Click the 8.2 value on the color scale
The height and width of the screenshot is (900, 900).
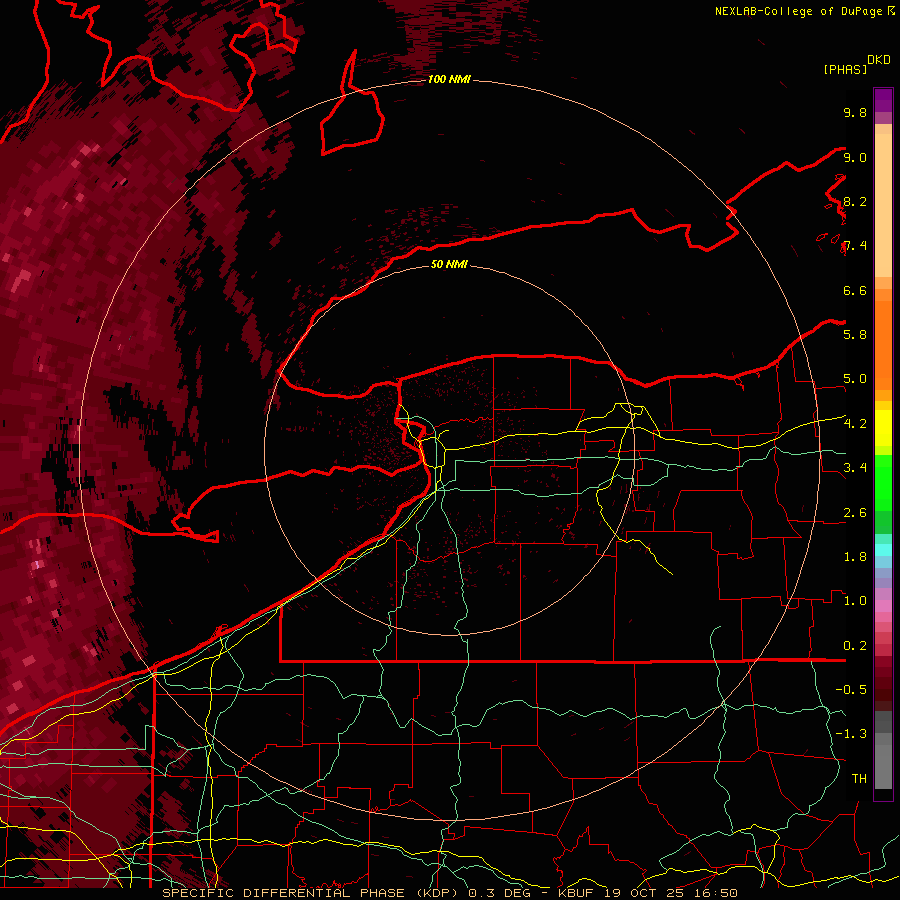855,202
